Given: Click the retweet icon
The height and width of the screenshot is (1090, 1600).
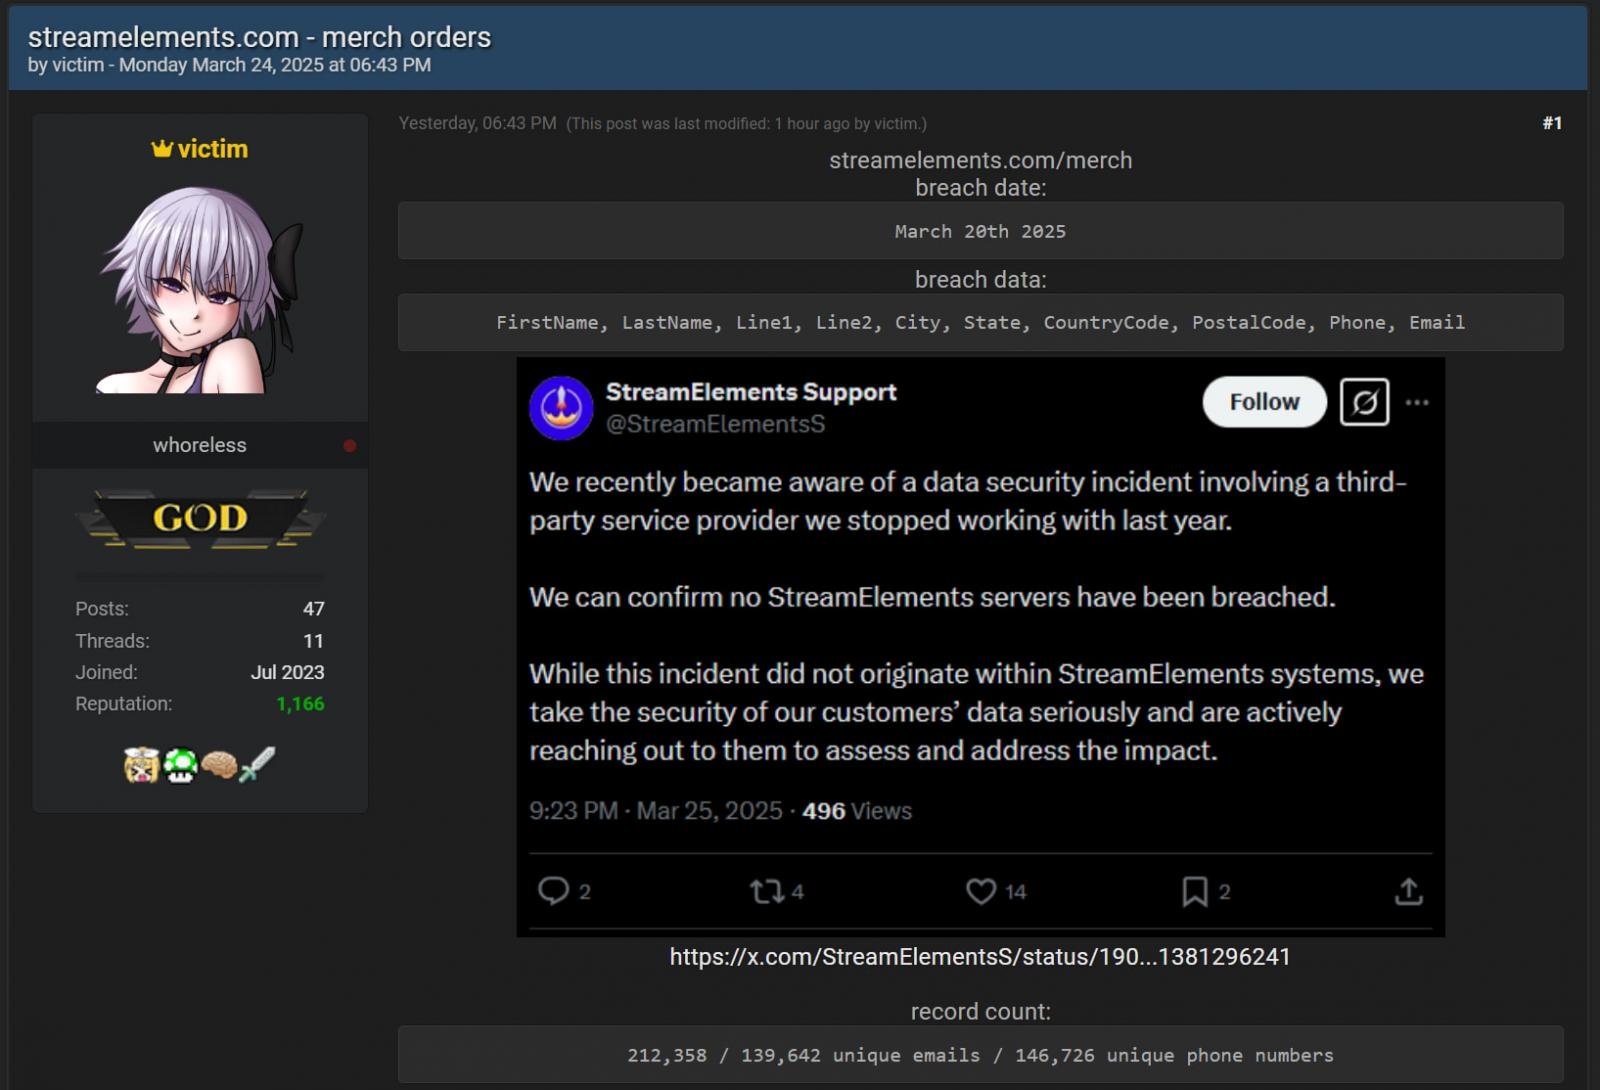Looking at the screenshot, I should point(767,891).
